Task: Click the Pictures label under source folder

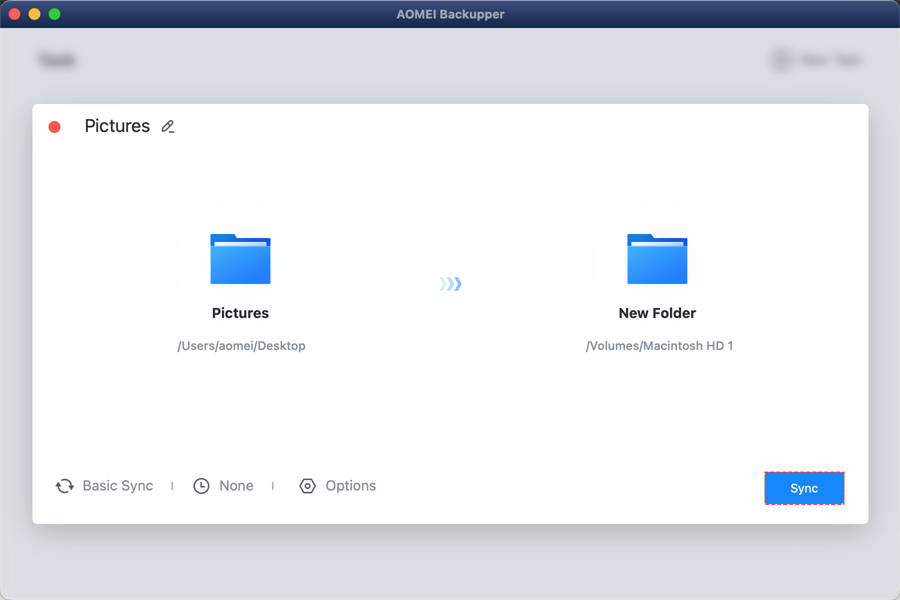Action: 240,313
